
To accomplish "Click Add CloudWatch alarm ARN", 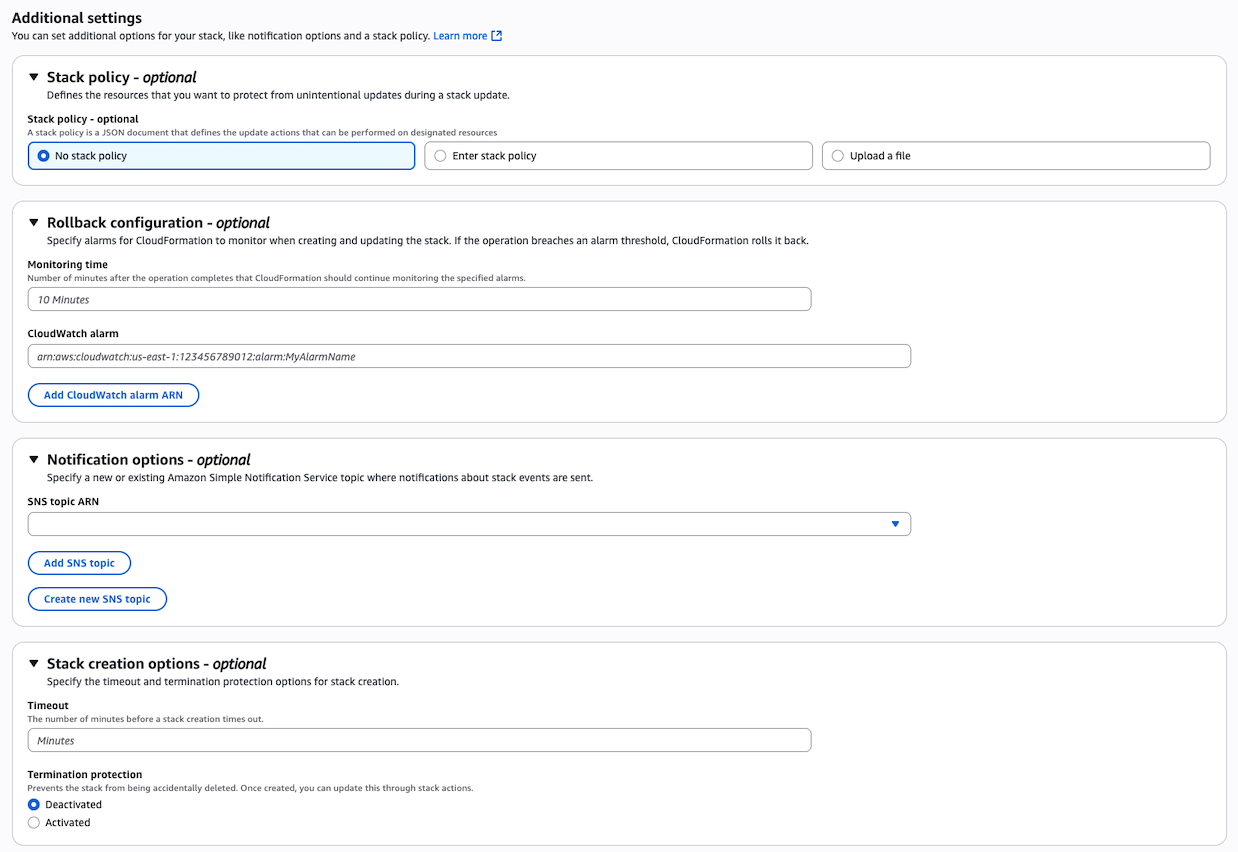I will pos(113,394).
